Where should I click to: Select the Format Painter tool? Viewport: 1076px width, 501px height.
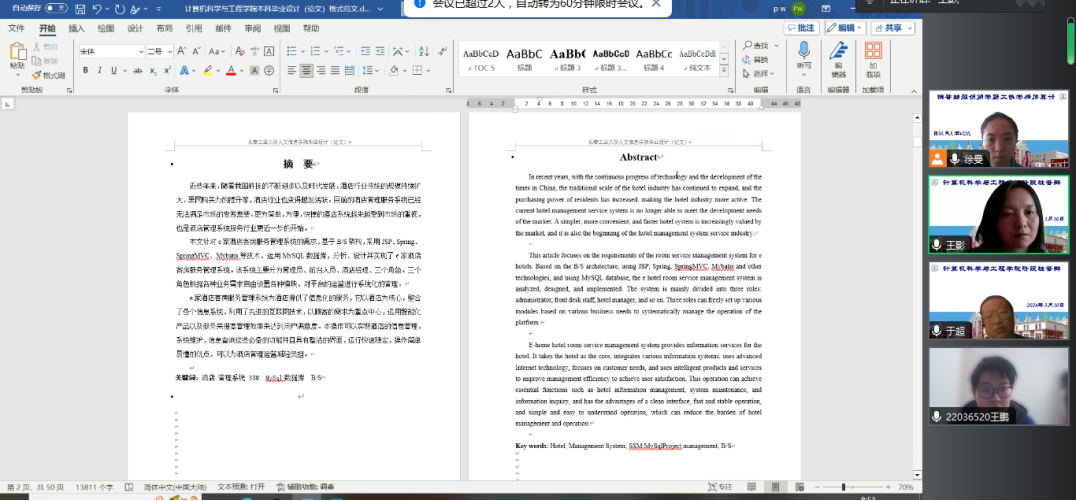(49, 75)
